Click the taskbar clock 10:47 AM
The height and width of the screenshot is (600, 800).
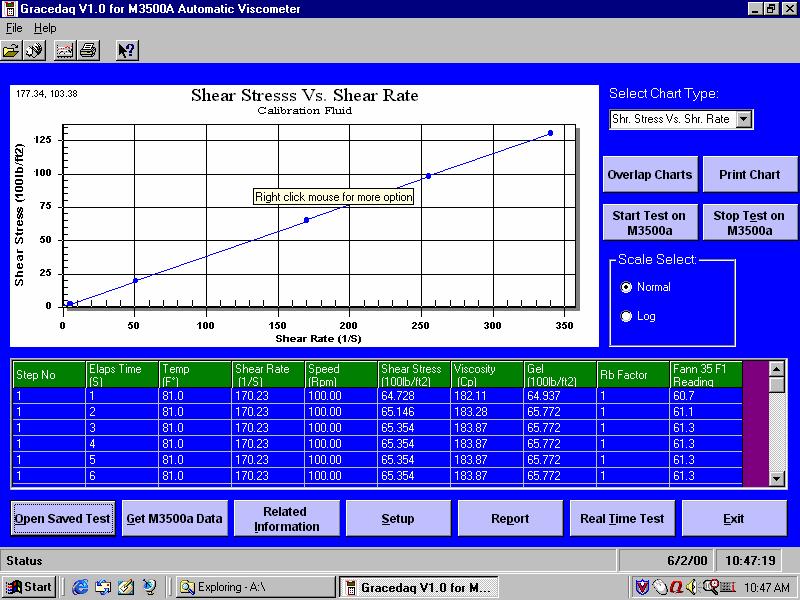click(x=767, y=587)
